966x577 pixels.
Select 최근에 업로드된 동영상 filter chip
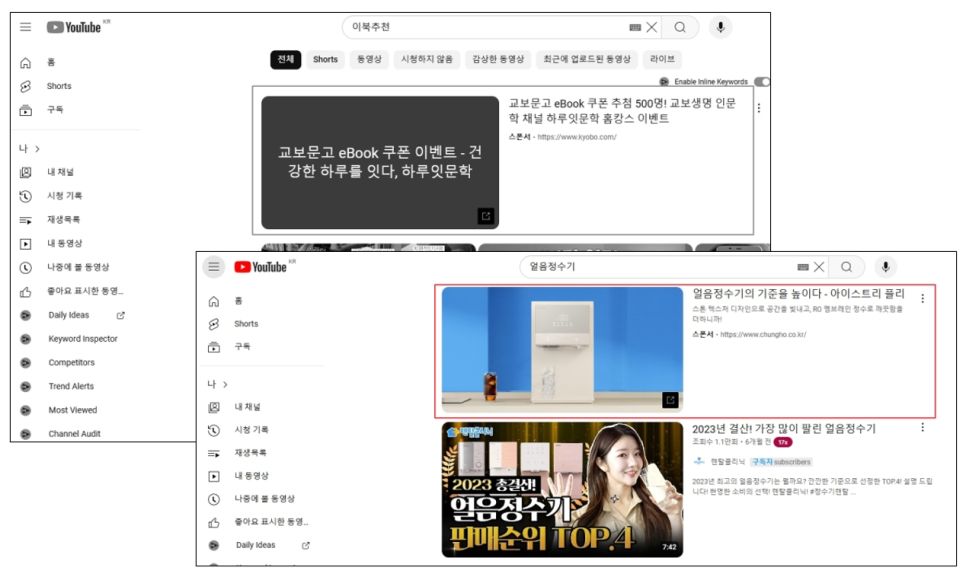point(586,59)
